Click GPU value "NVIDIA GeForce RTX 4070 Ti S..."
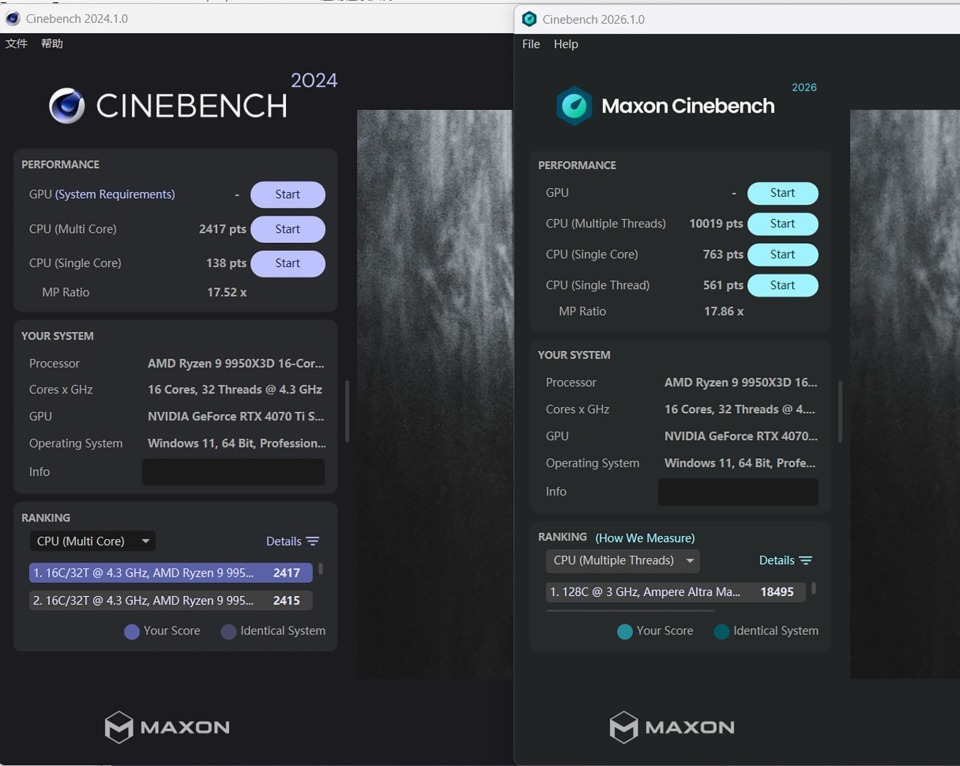Screen dimensions: 960x766 click(x=236, y=416)
